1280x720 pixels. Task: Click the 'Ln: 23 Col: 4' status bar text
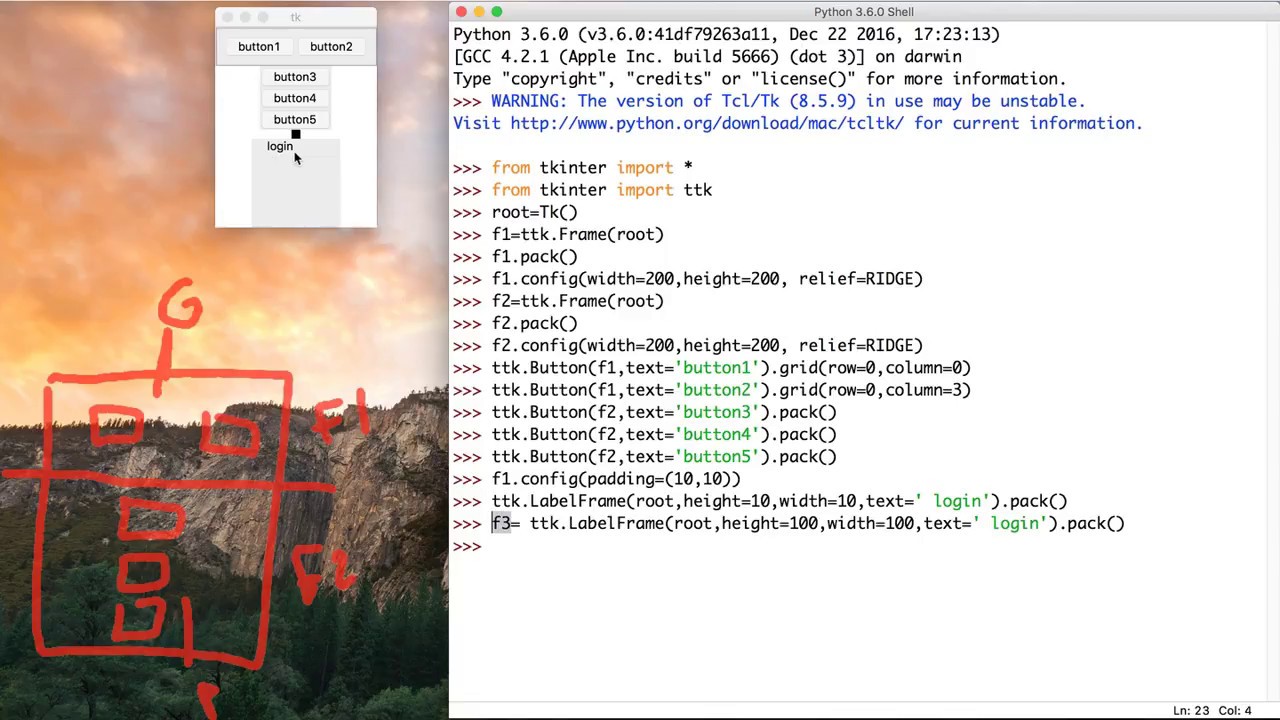click(x=1212, y=711)
